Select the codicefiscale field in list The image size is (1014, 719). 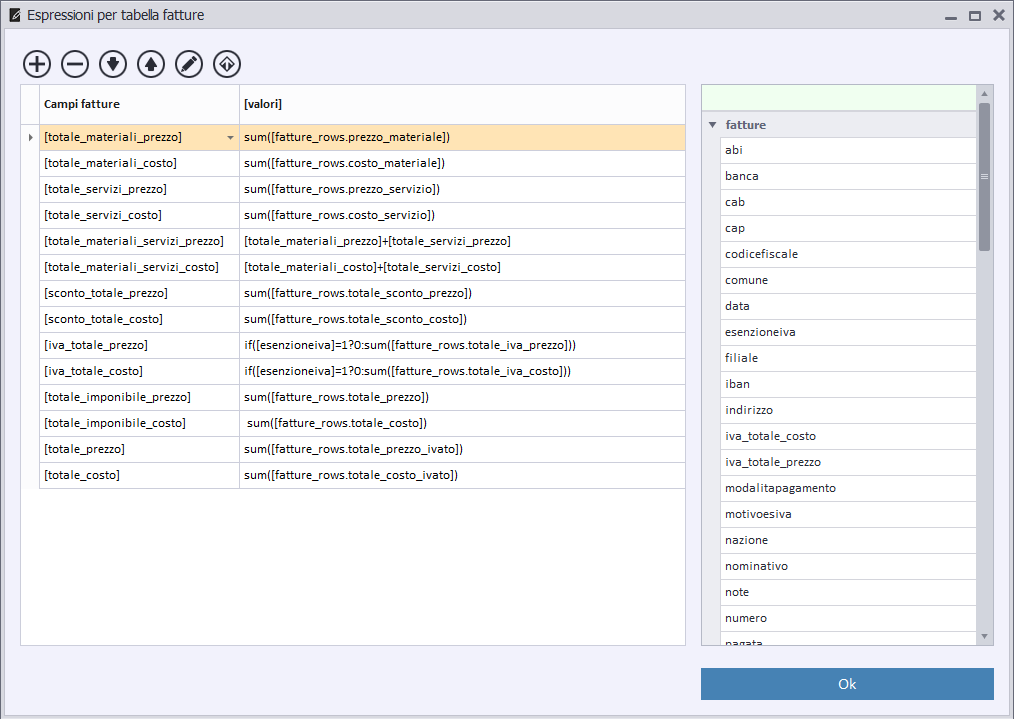click(847, 254)
